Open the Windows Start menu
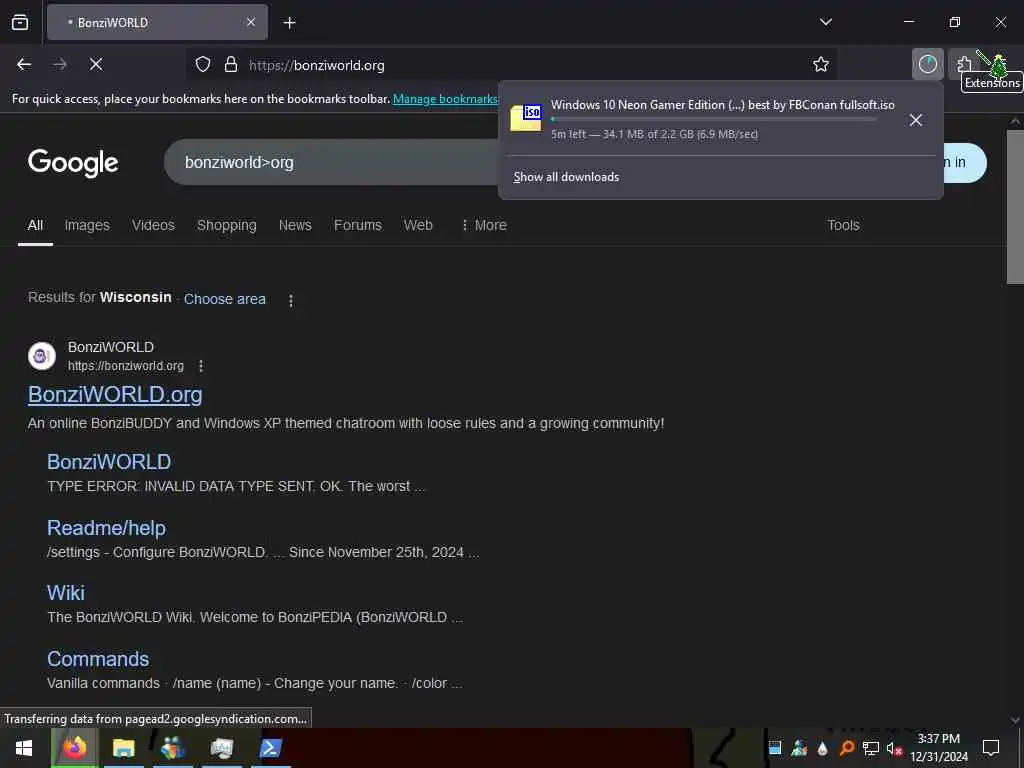The height and width of the screenshot is (768, 1024). click(24, 748)
